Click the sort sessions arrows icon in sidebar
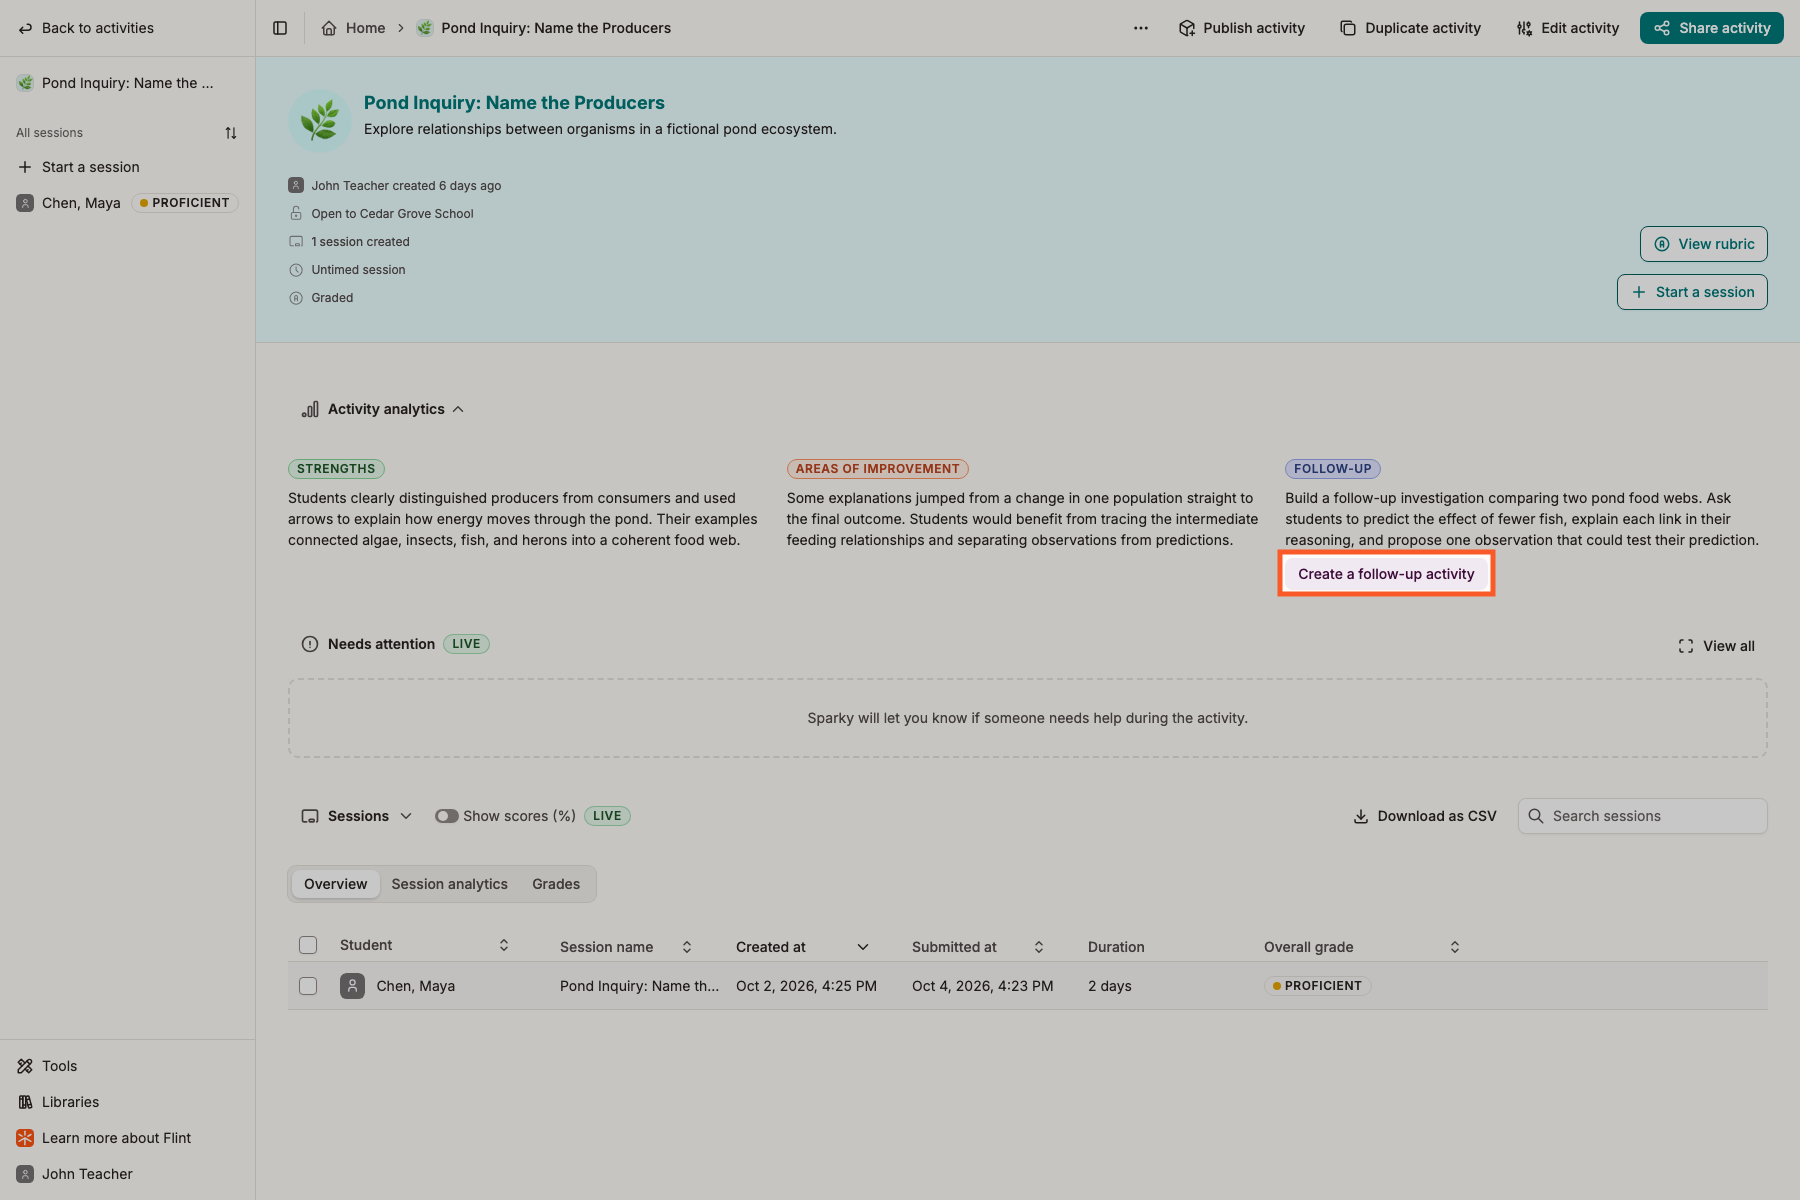The width and height of the screenshot is (1800, 1200). 231,133
